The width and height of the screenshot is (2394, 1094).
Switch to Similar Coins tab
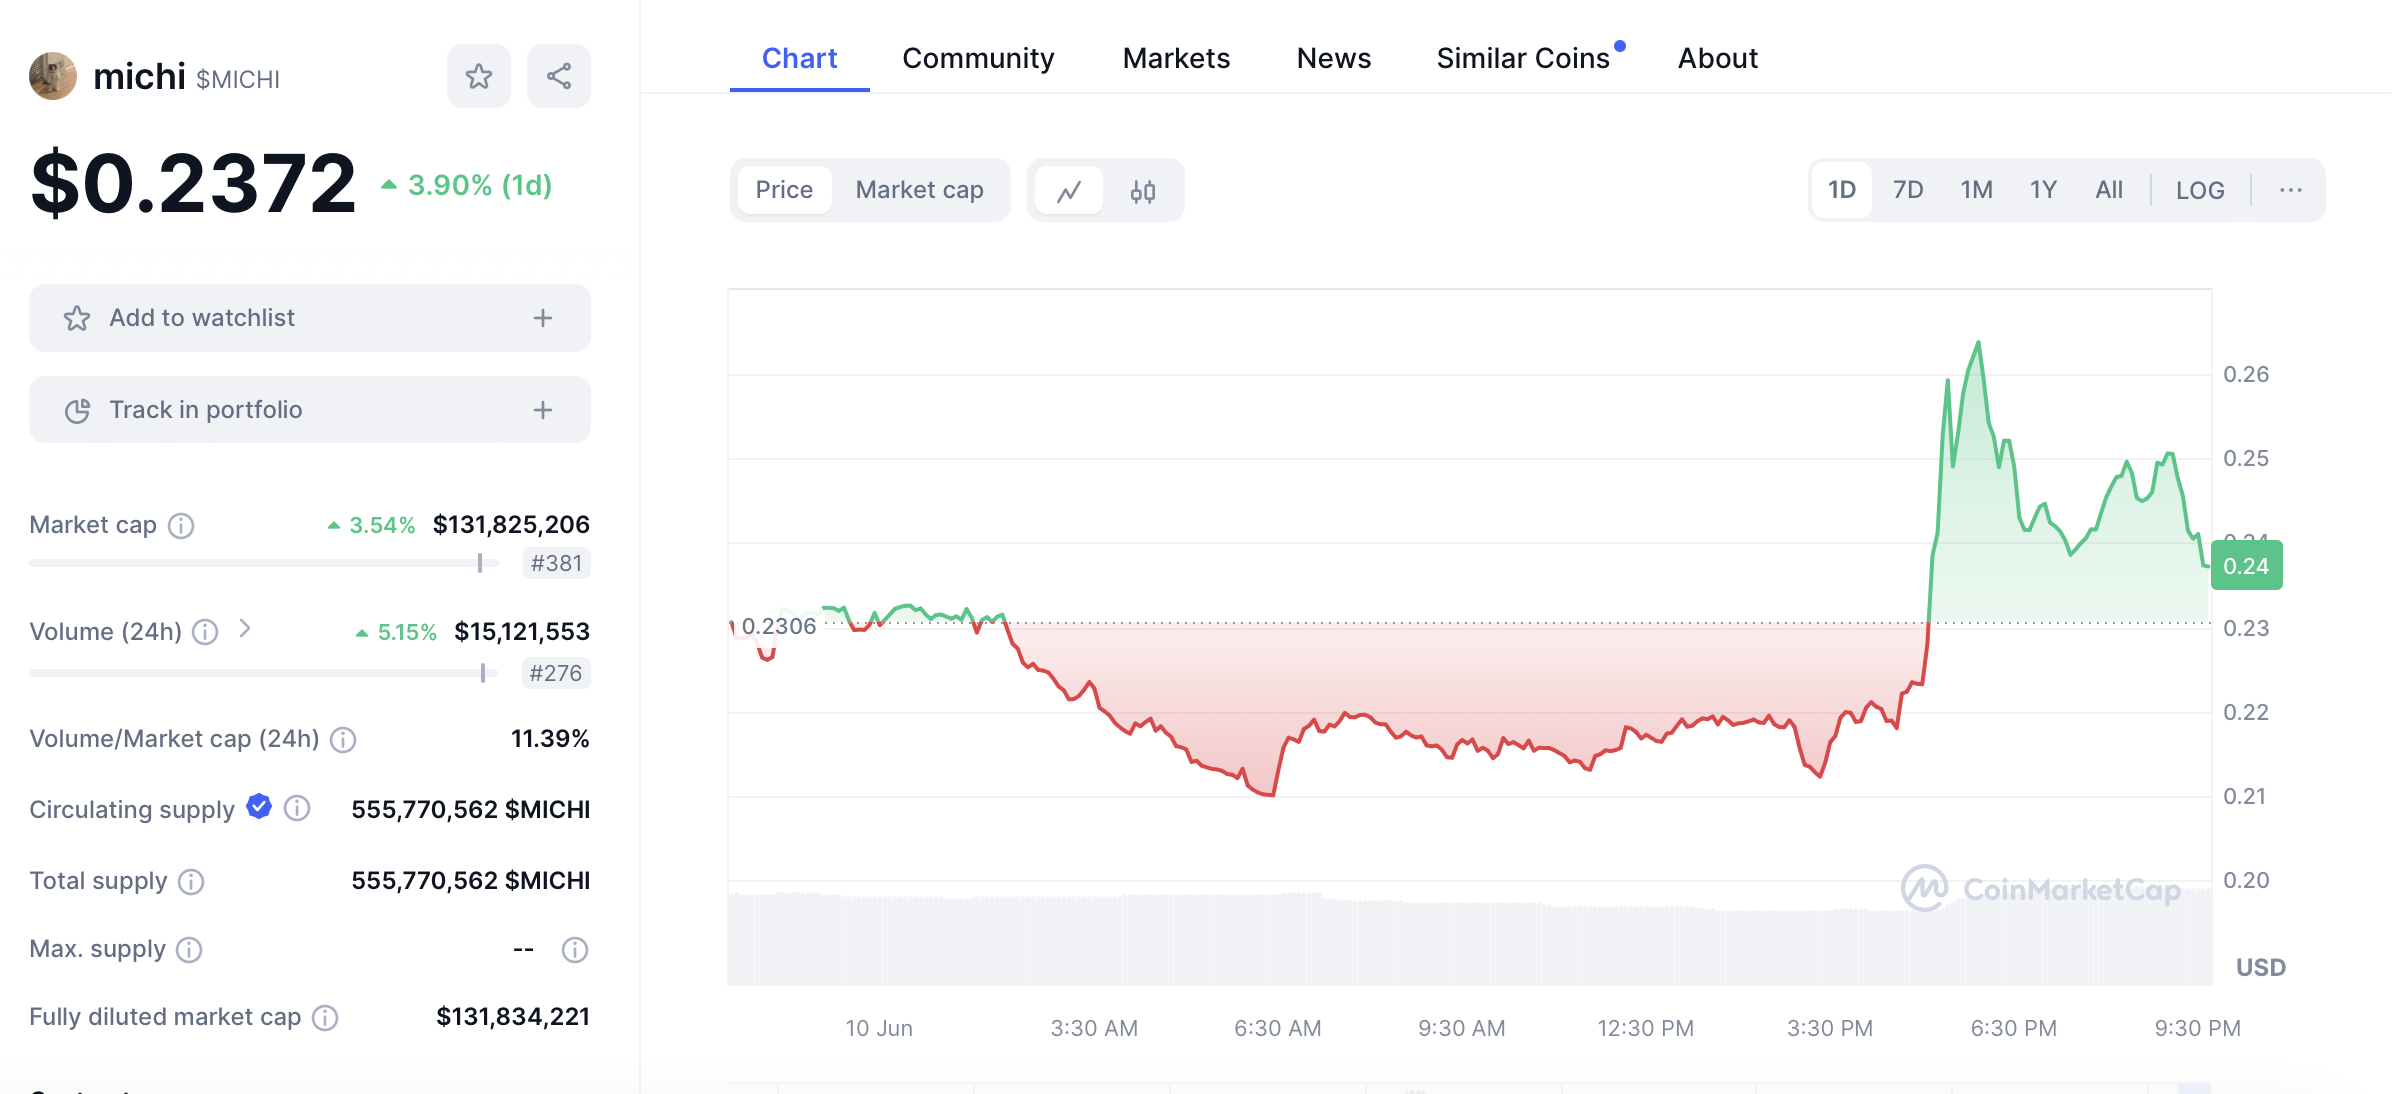[1522, 58]
